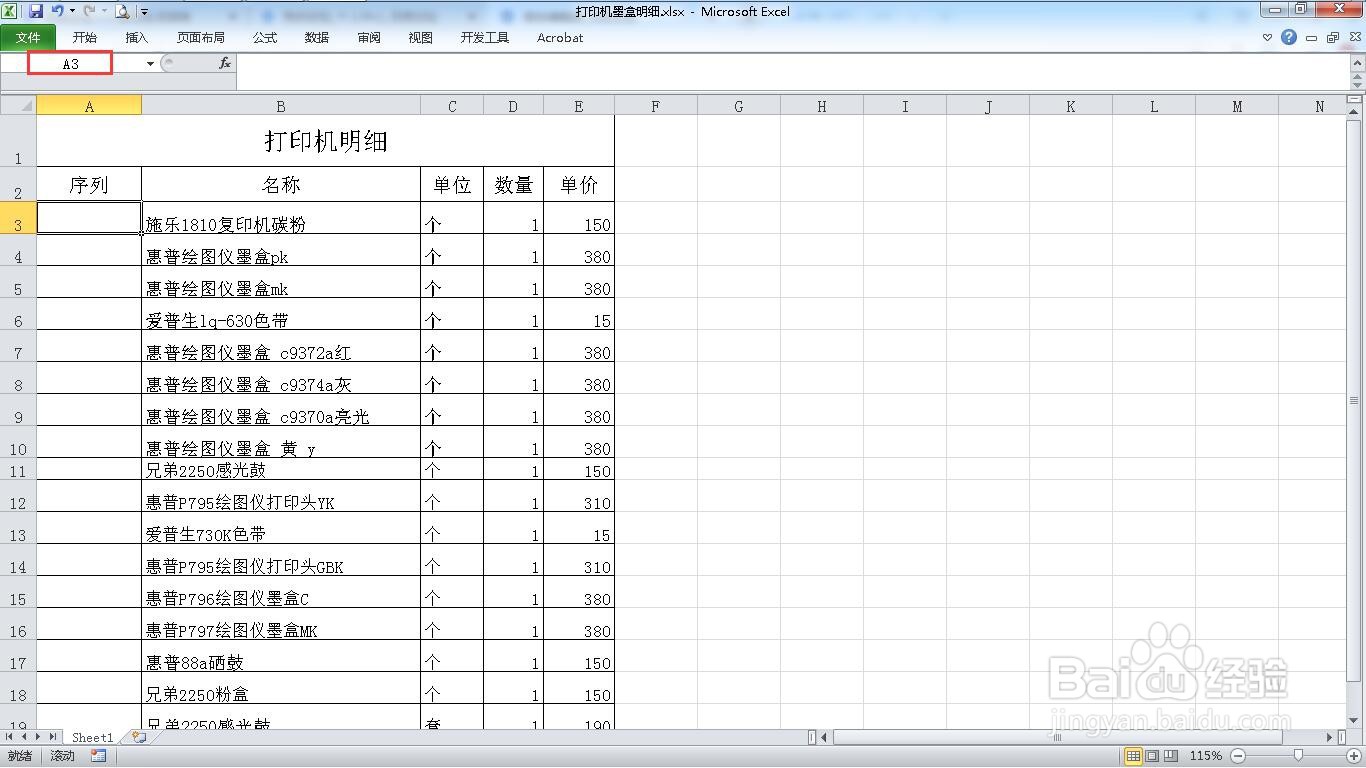1366x768 pixels.
Task: Go to the last sheet tab arrow
Action: pos(53,737)
